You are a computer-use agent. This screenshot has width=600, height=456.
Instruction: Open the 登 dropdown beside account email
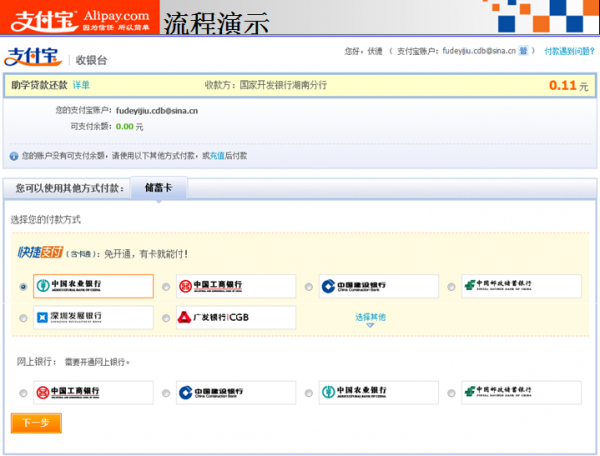523,49
